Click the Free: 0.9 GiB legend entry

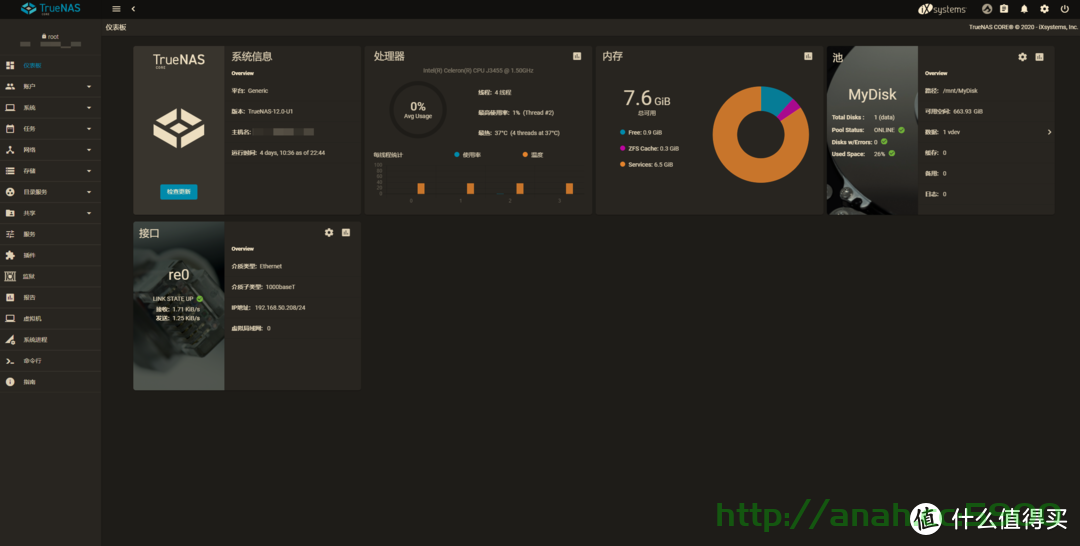click(x=641, y=132)
